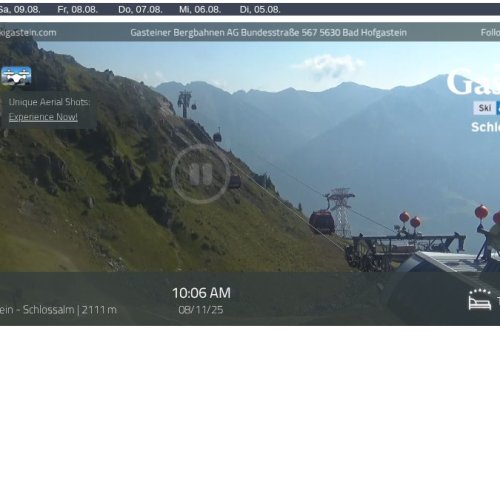
Task: Click the drone aerial shots thumbnail icon
Action: pyautogui.click(x=16, y=76)
